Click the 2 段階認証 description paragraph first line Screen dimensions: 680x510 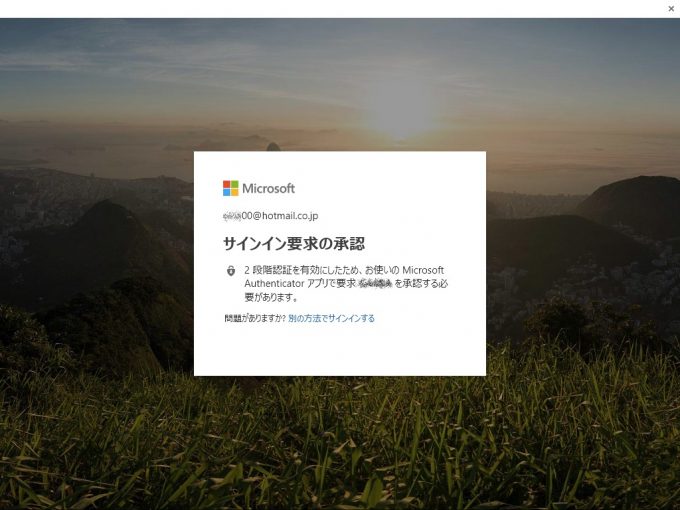(x=344, y=270)
